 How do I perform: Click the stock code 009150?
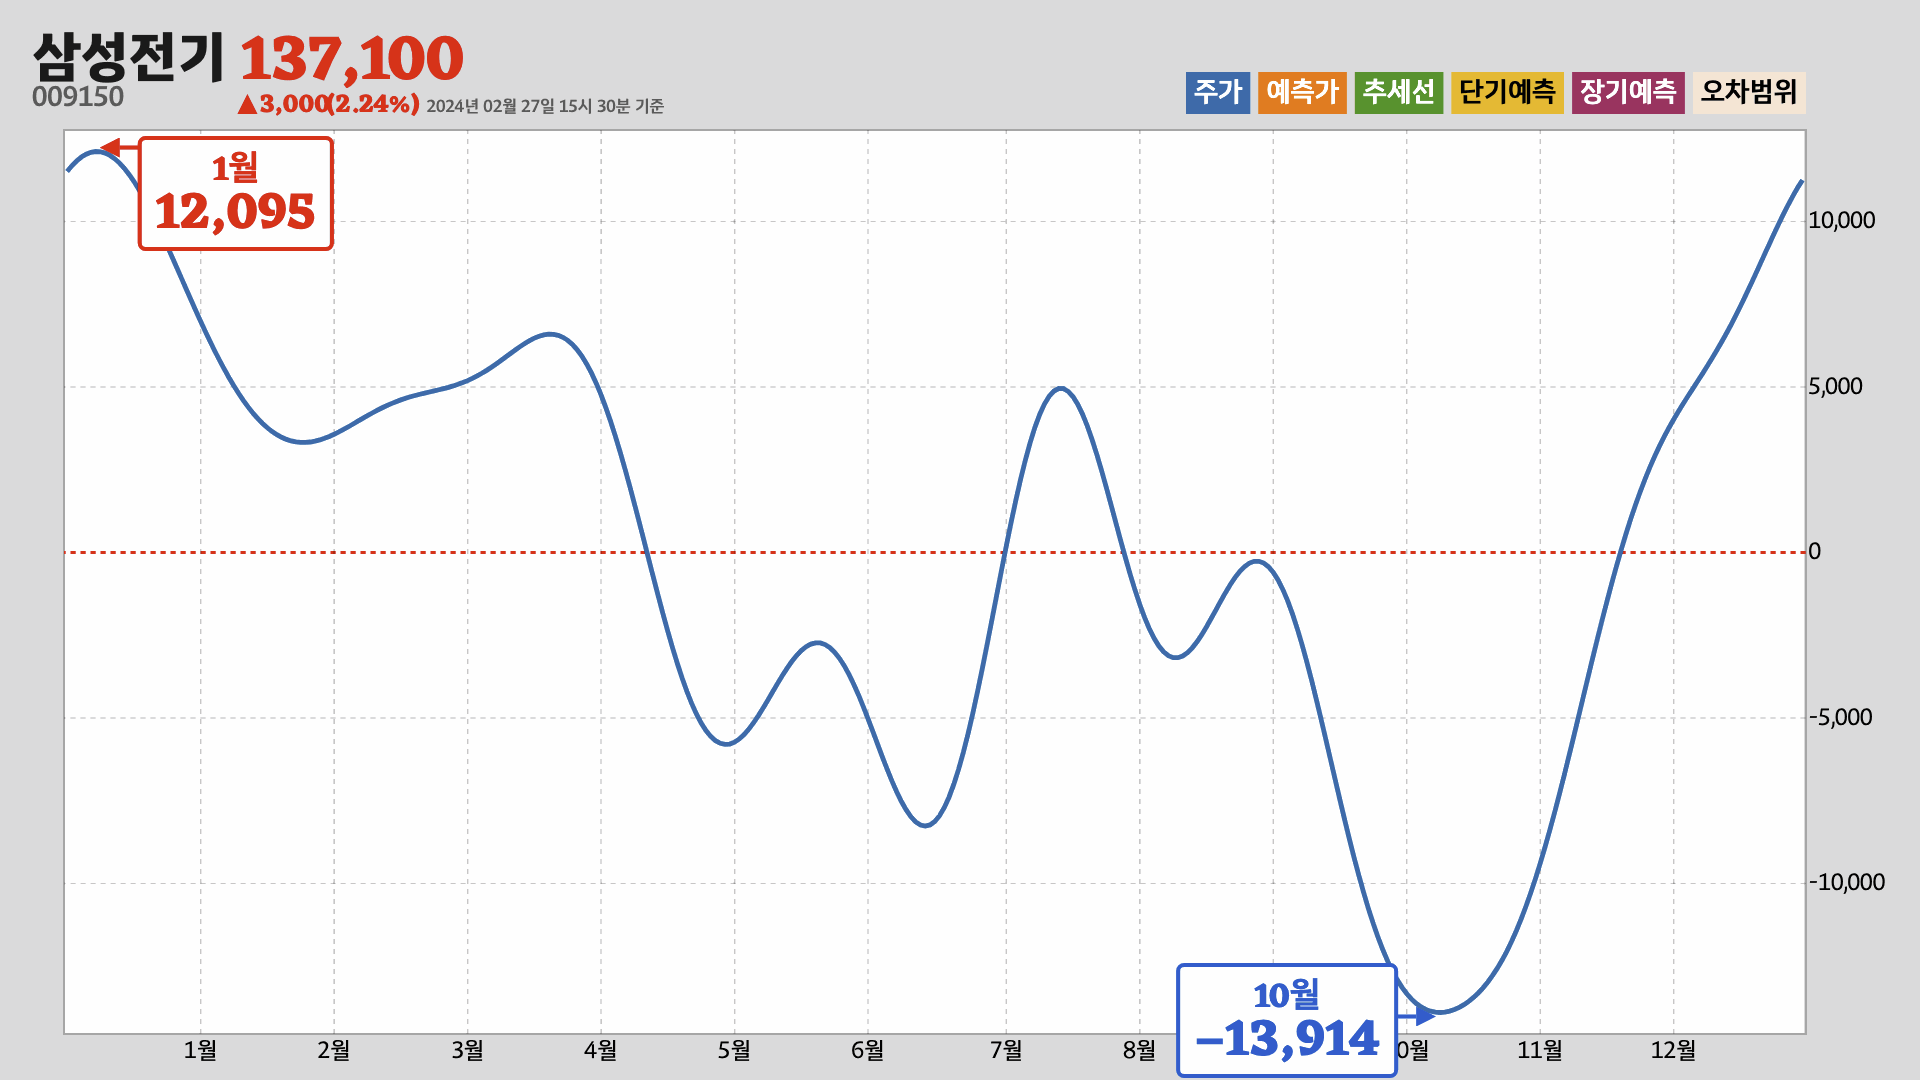click(78, 97)
